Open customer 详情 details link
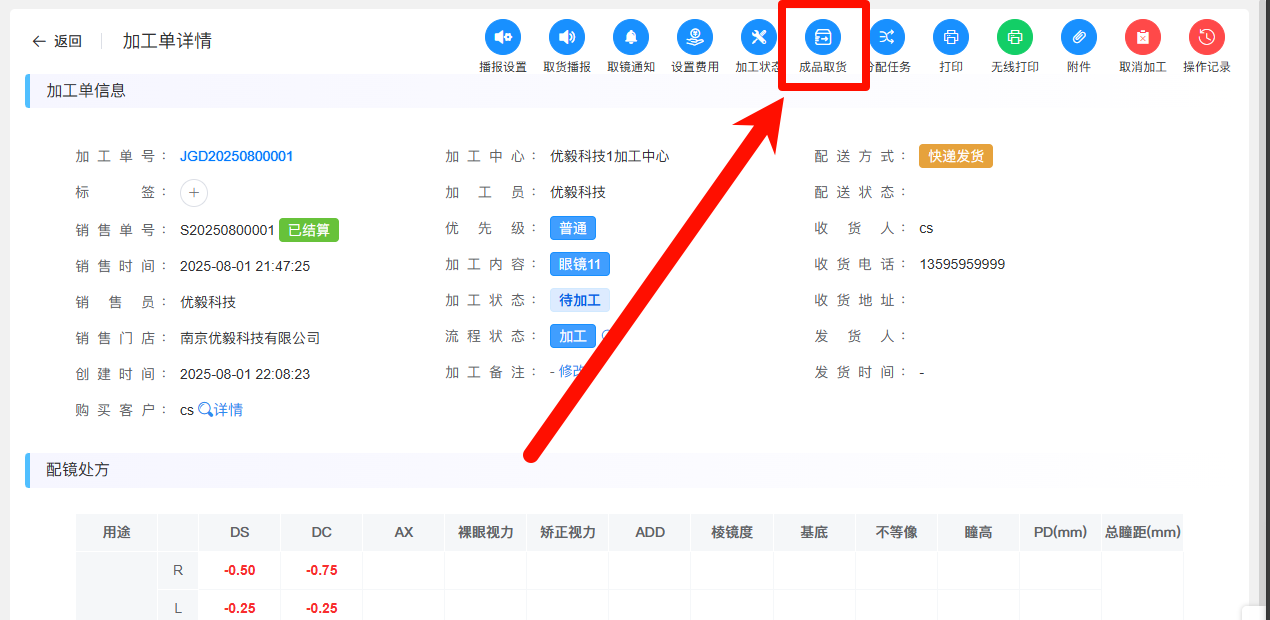 221,410
